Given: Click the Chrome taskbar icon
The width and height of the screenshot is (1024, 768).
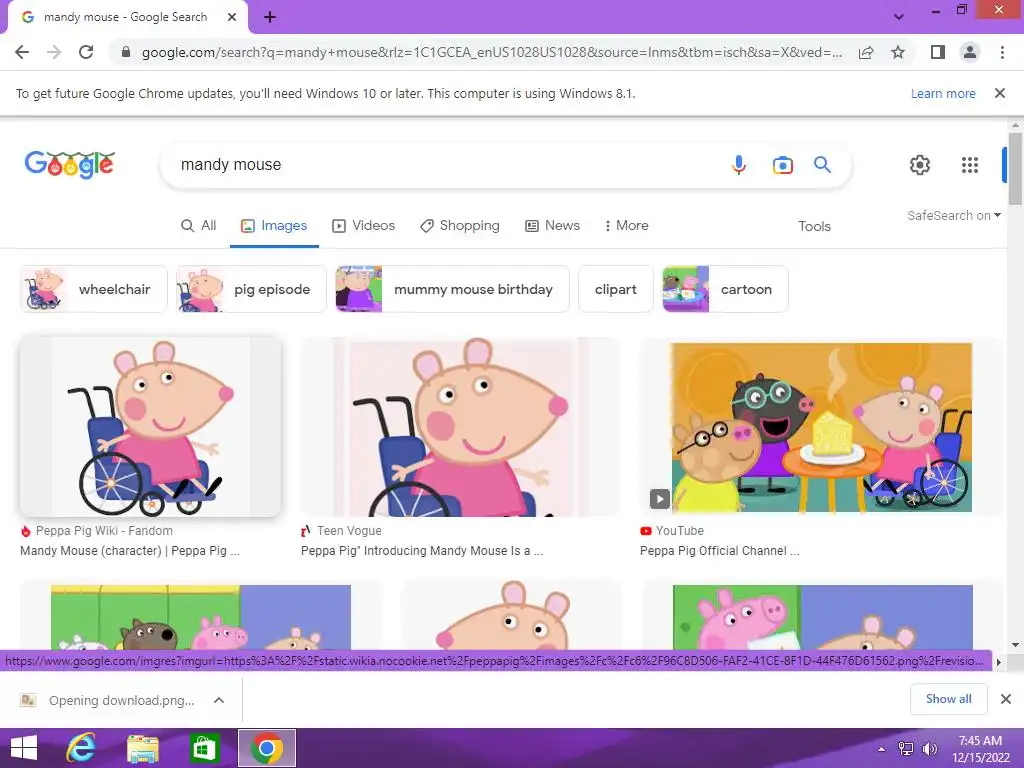Looking at the screenshot, I should tap(266, 748).
